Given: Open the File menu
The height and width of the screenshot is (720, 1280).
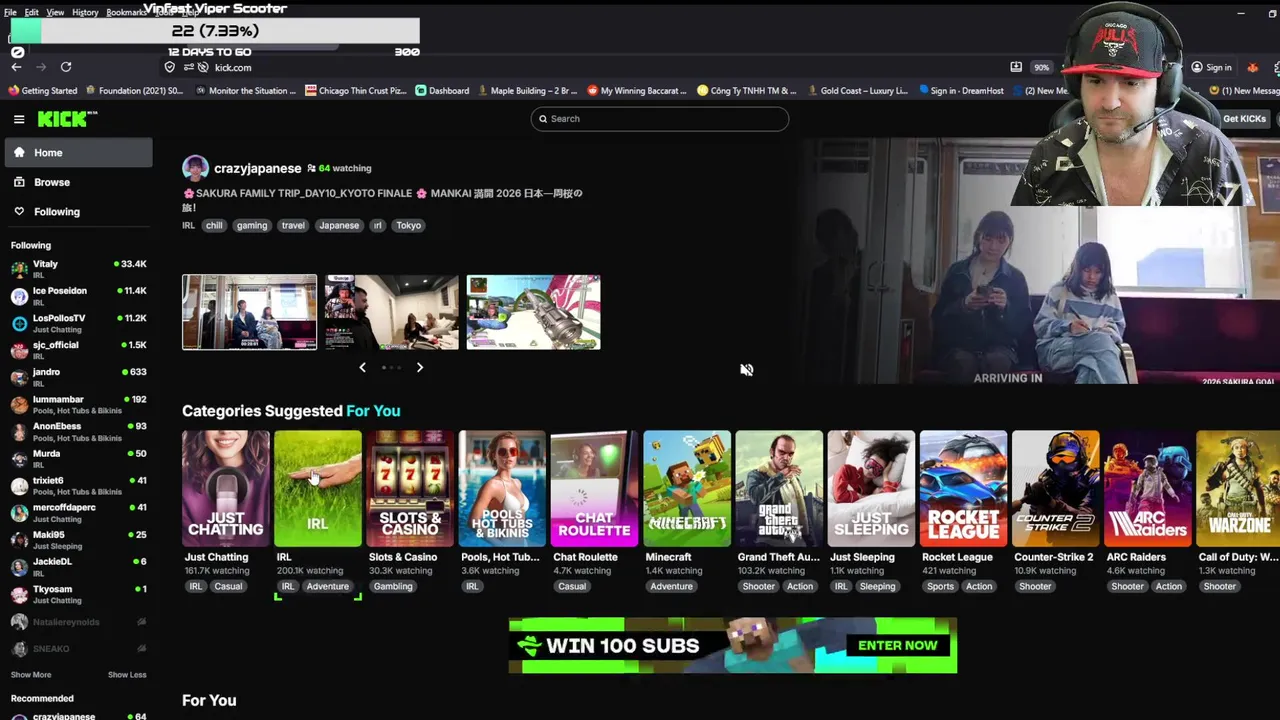Looking at the screenshot, I should pyautogui.click(x=10, y=12).
